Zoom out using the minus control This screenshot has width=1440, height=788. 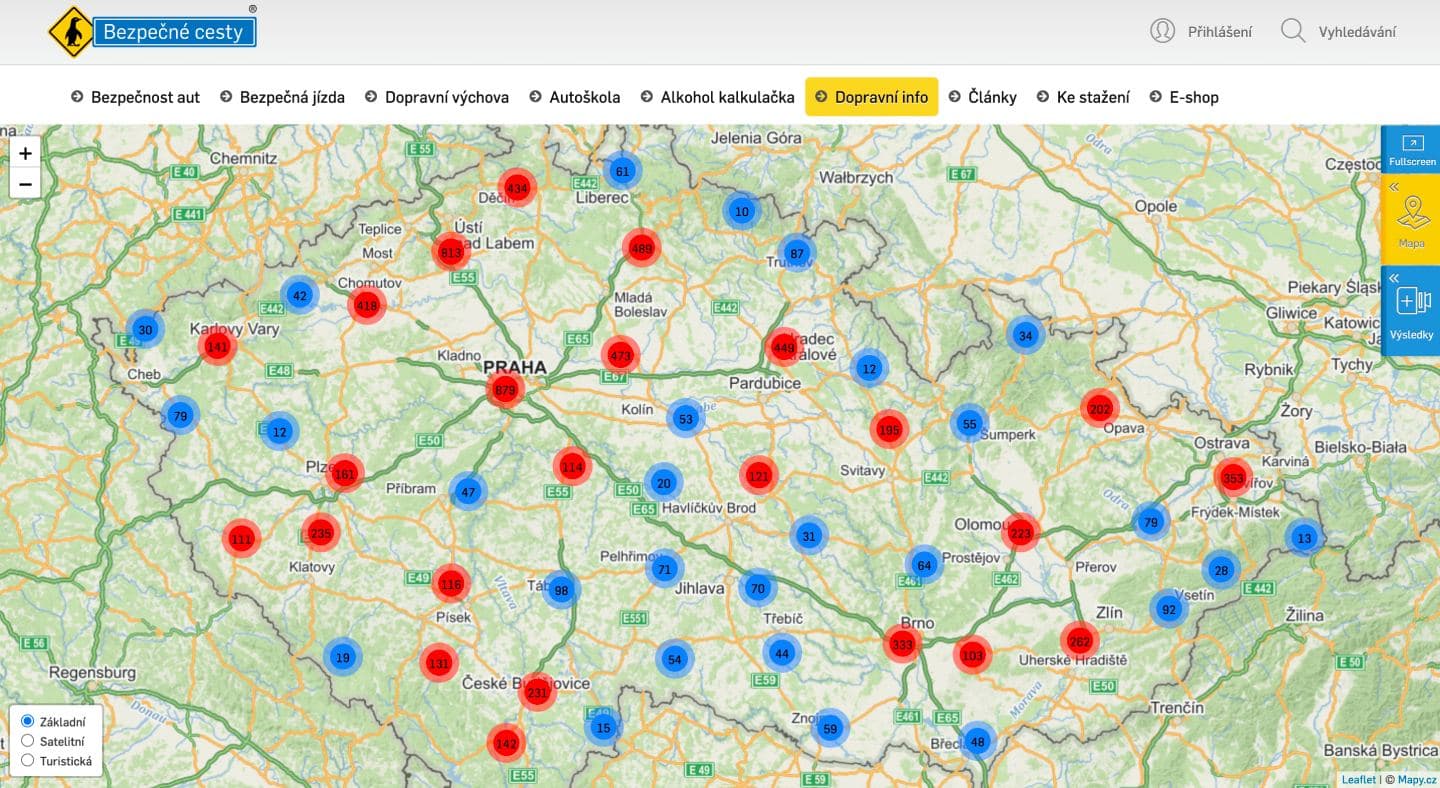[x=25, y=184]
